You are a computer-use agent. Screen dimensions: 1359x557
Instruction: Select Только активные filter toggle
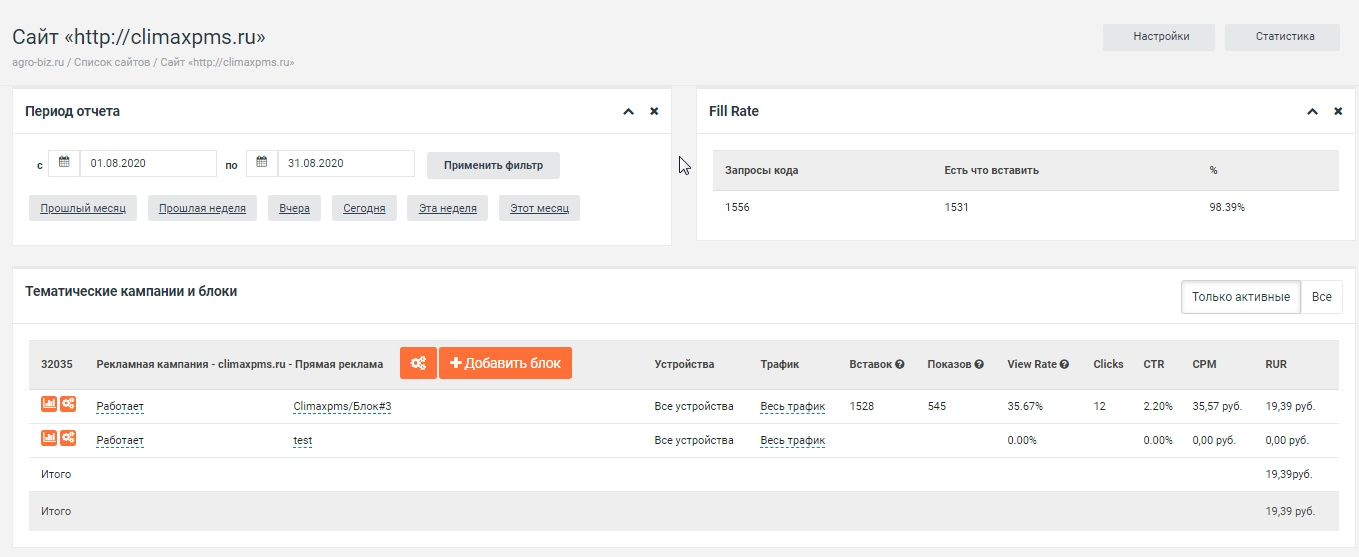(1241, 297)
